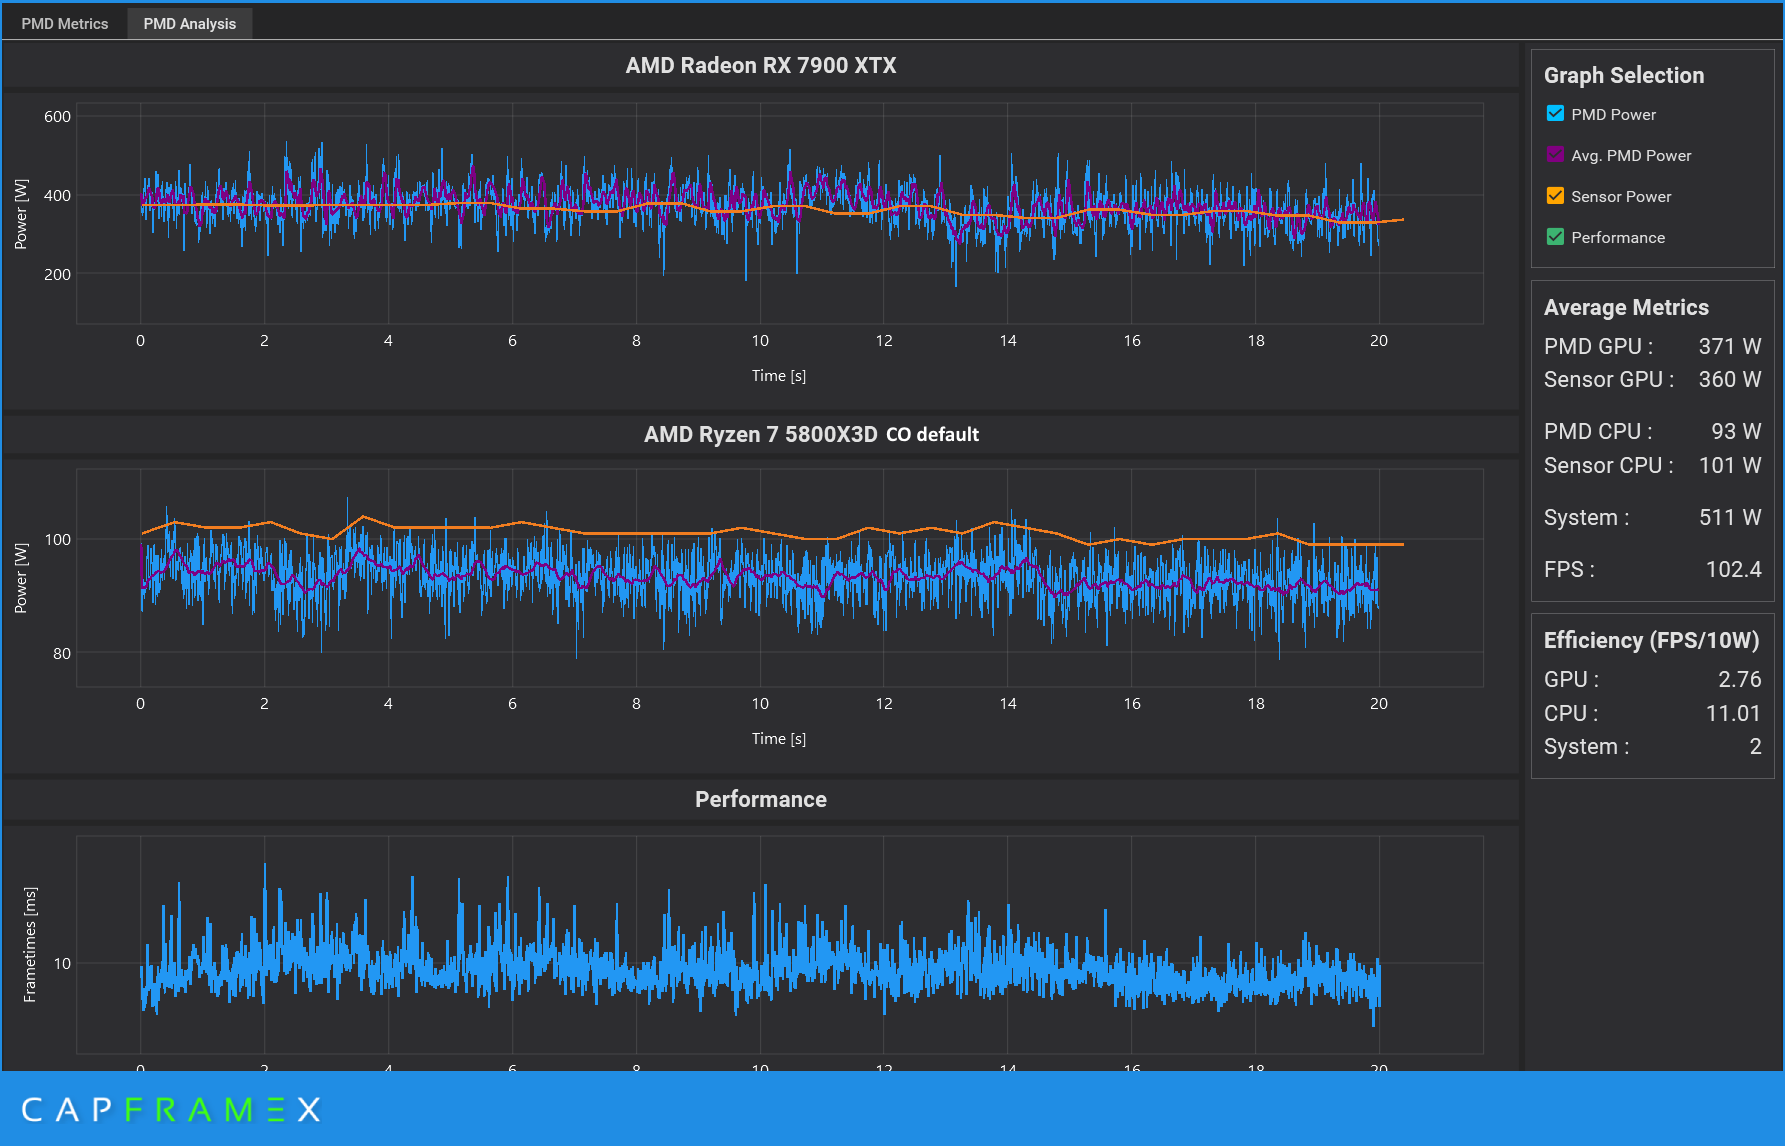
Task: Click the Average Metrics heading
Action: 1626,307
